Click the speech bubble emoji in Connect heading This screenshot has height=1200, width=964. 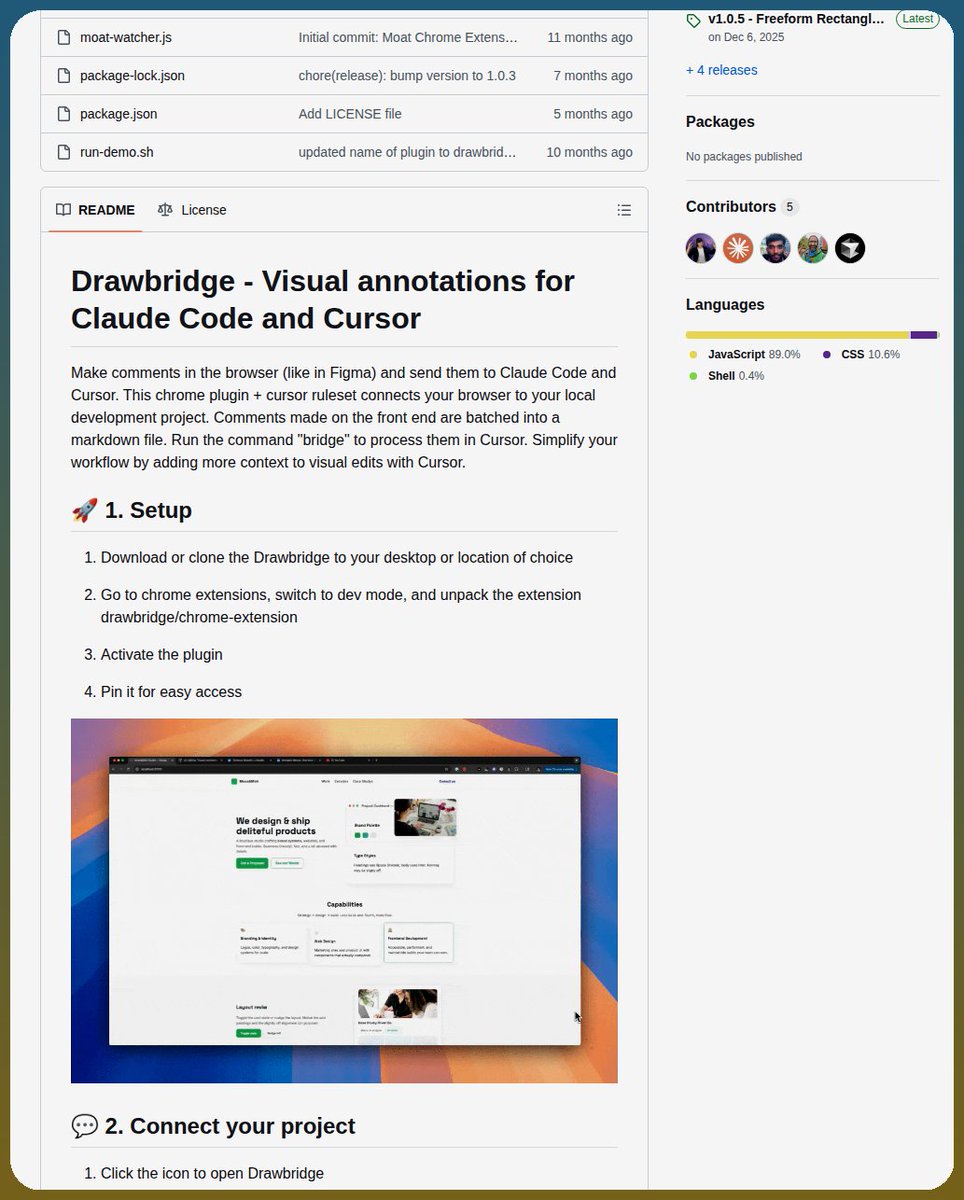(x=85, y=1126)
